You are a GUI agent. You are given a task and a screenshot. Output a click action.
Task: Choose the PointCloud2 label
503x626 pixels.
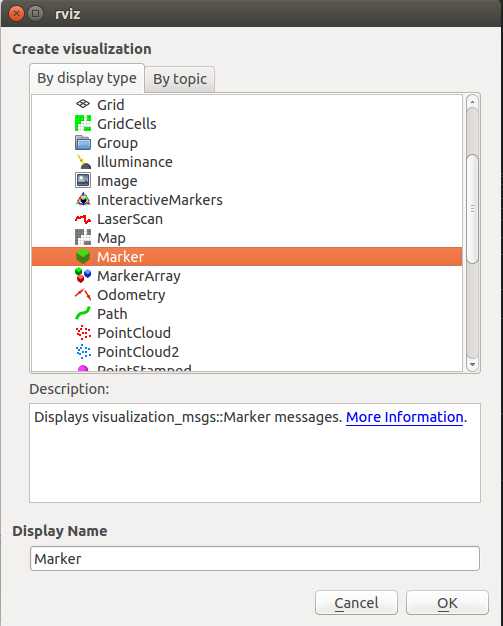[x=138, y=352]
